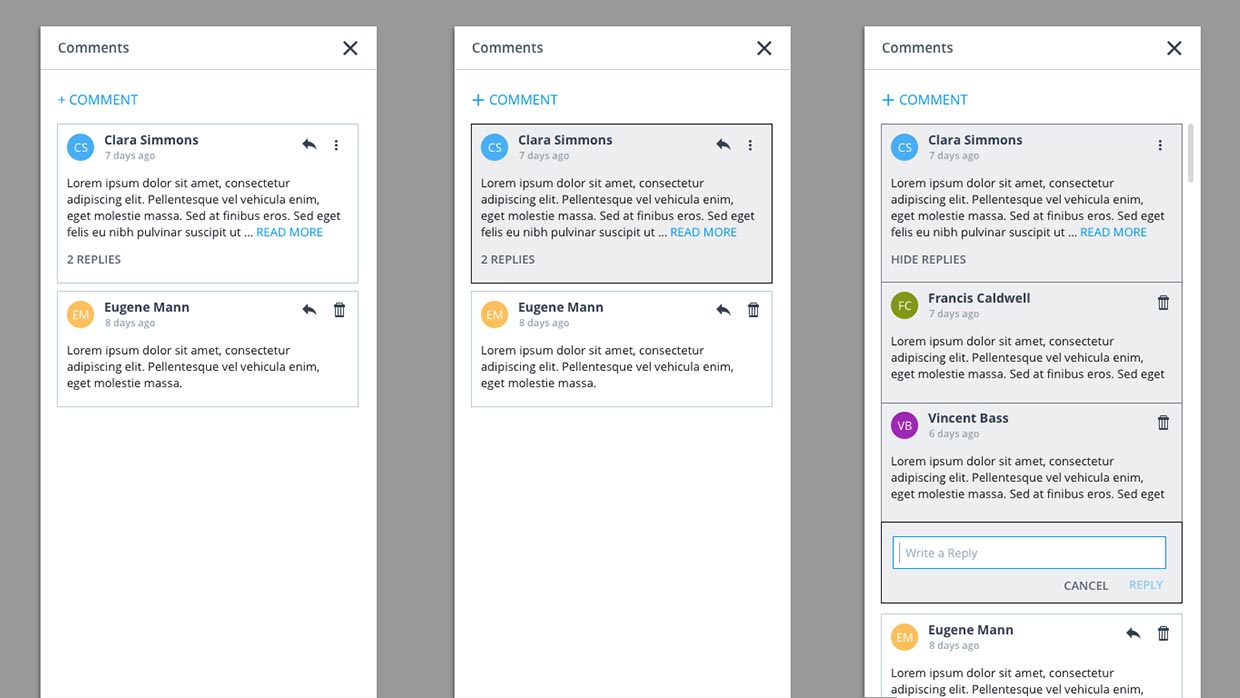
Task: Expand 2 REPLIES in middle highlighted card
Action: (x=508, y=259)
